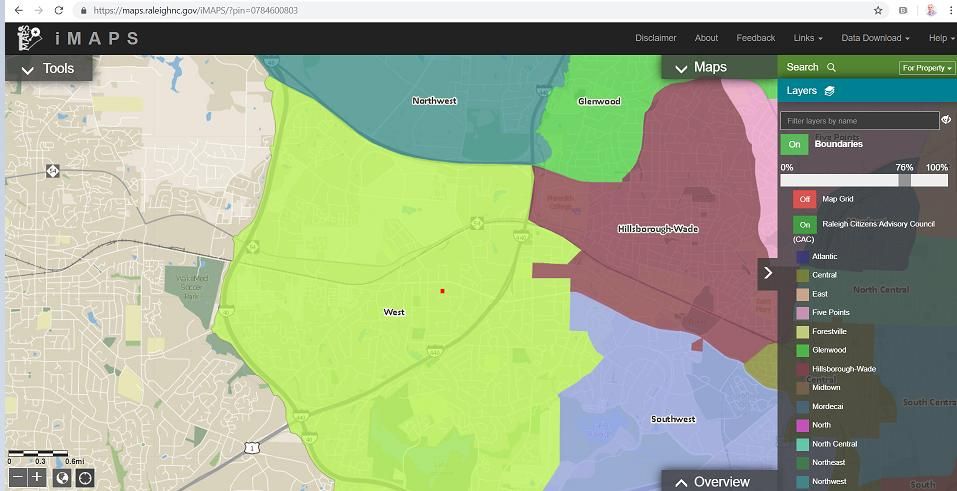Click the eye icon beside layer filter
The image size is (957, 491).
click(946, 120)
